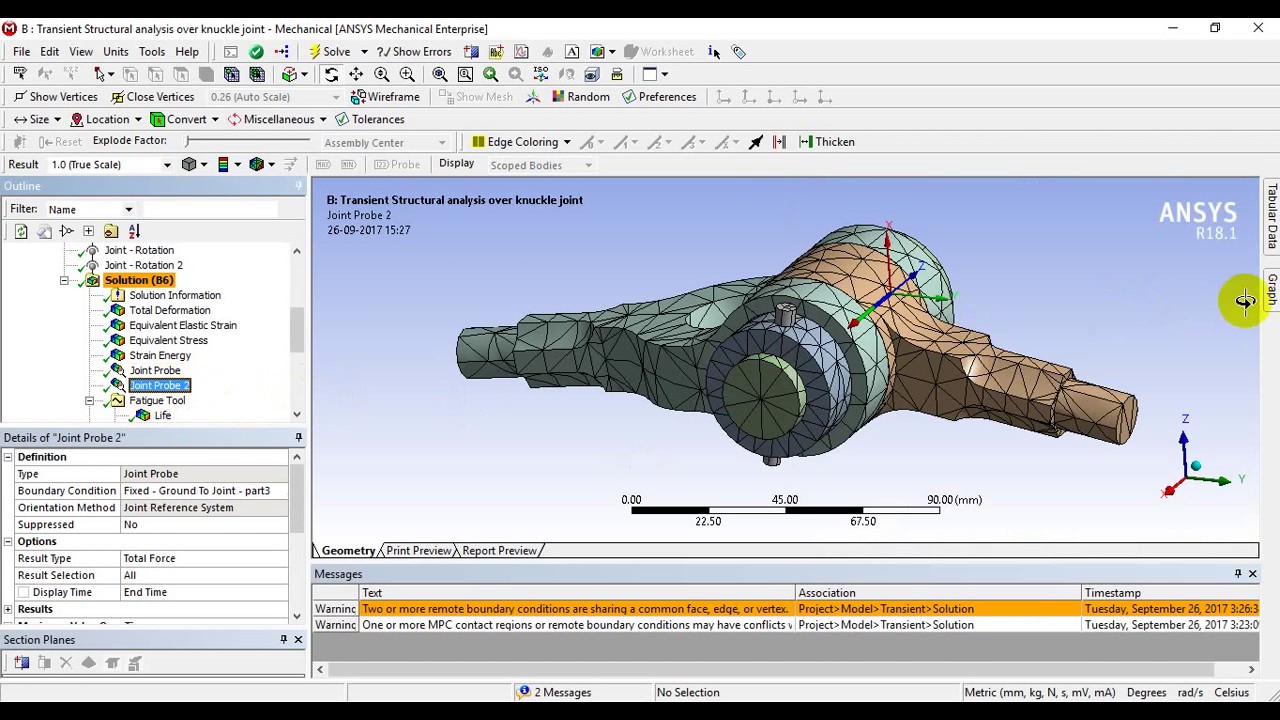Viewport: 1280px width, 720px height.
Task: Open the Edit menu
Action: click(x=50, y=52)
